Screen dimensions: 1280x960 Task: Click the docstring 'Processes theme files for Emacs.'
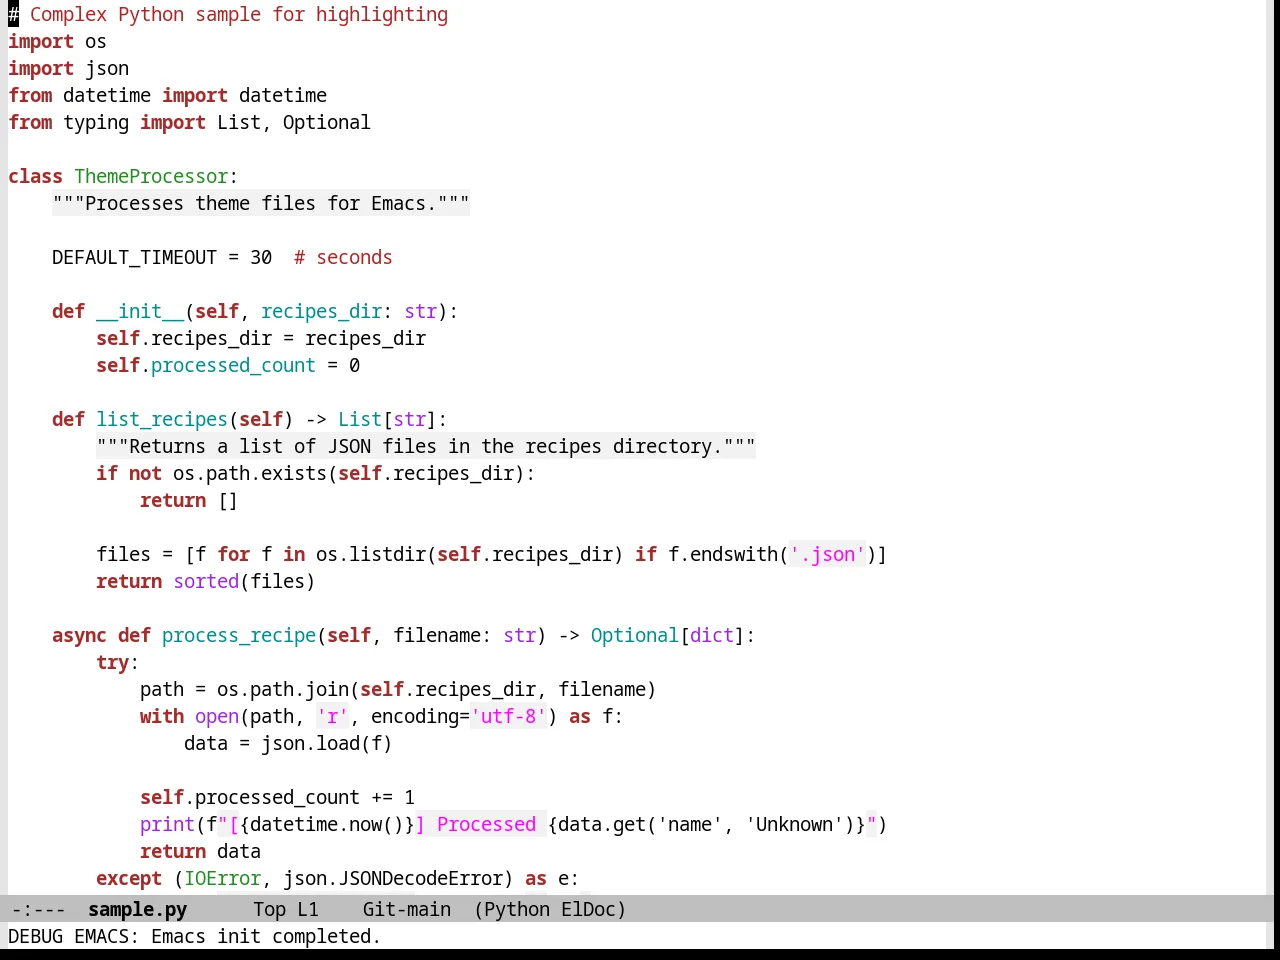[261, 203]
